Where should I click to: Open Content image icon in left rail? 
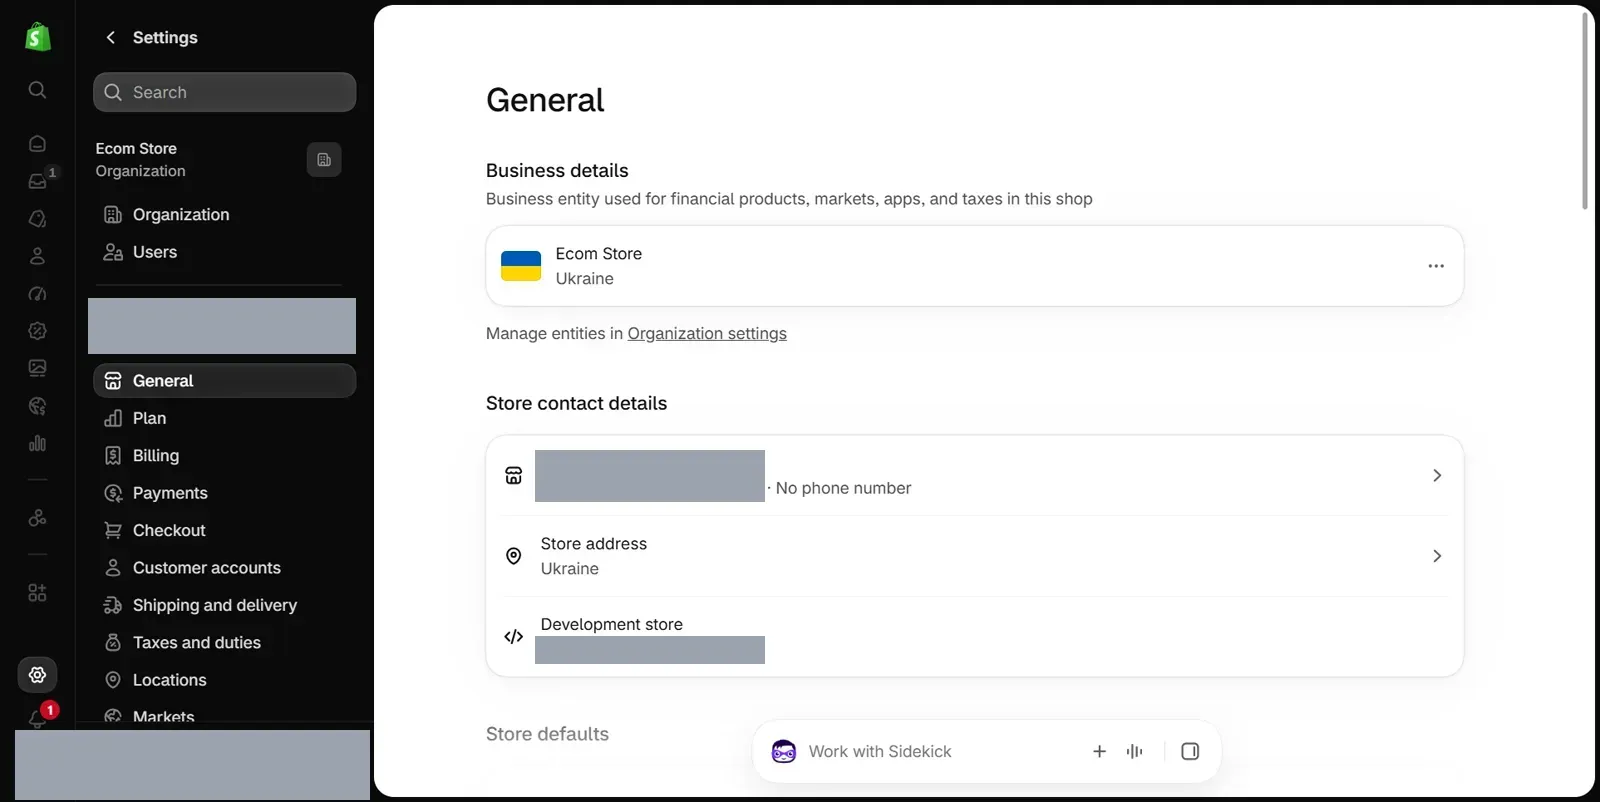(x=37, y=368)
